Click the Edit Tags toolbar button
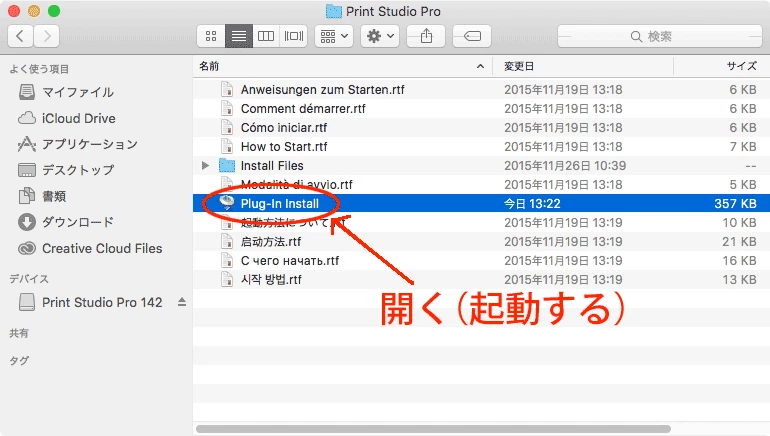The height and width of the screenshot is (436, 770). pos(472,36)
